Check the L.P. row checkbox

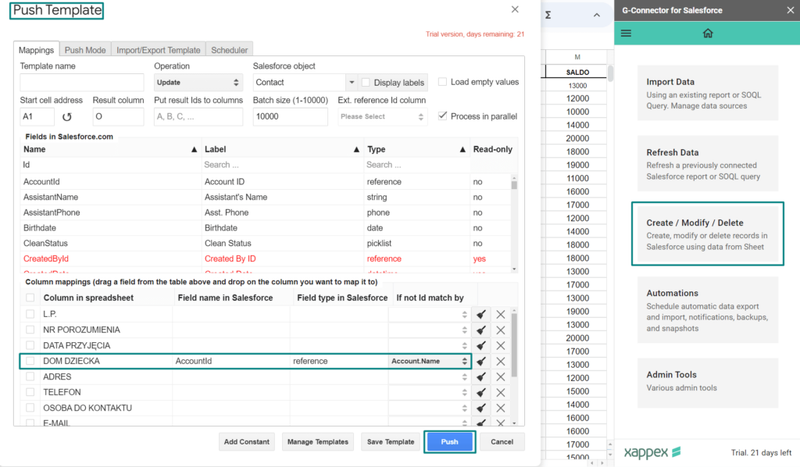click(x=30, y=314)
